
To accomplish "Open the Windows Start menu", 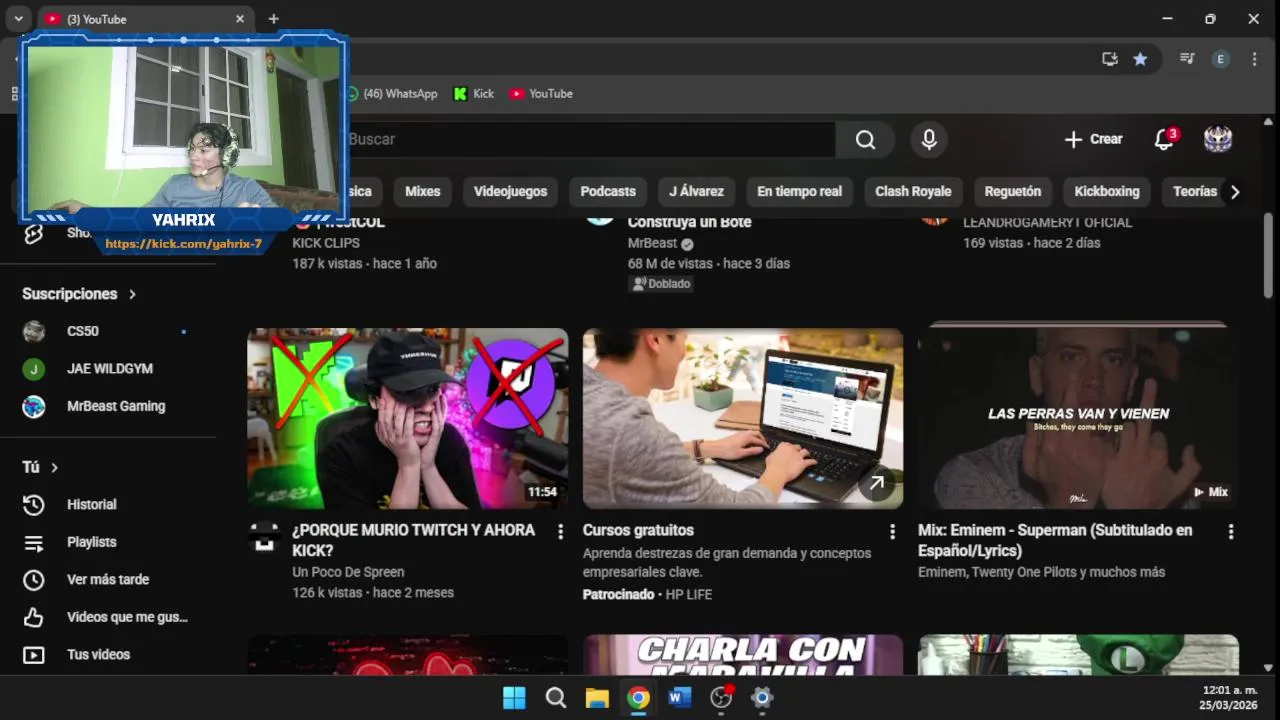I will click(514, 698).
